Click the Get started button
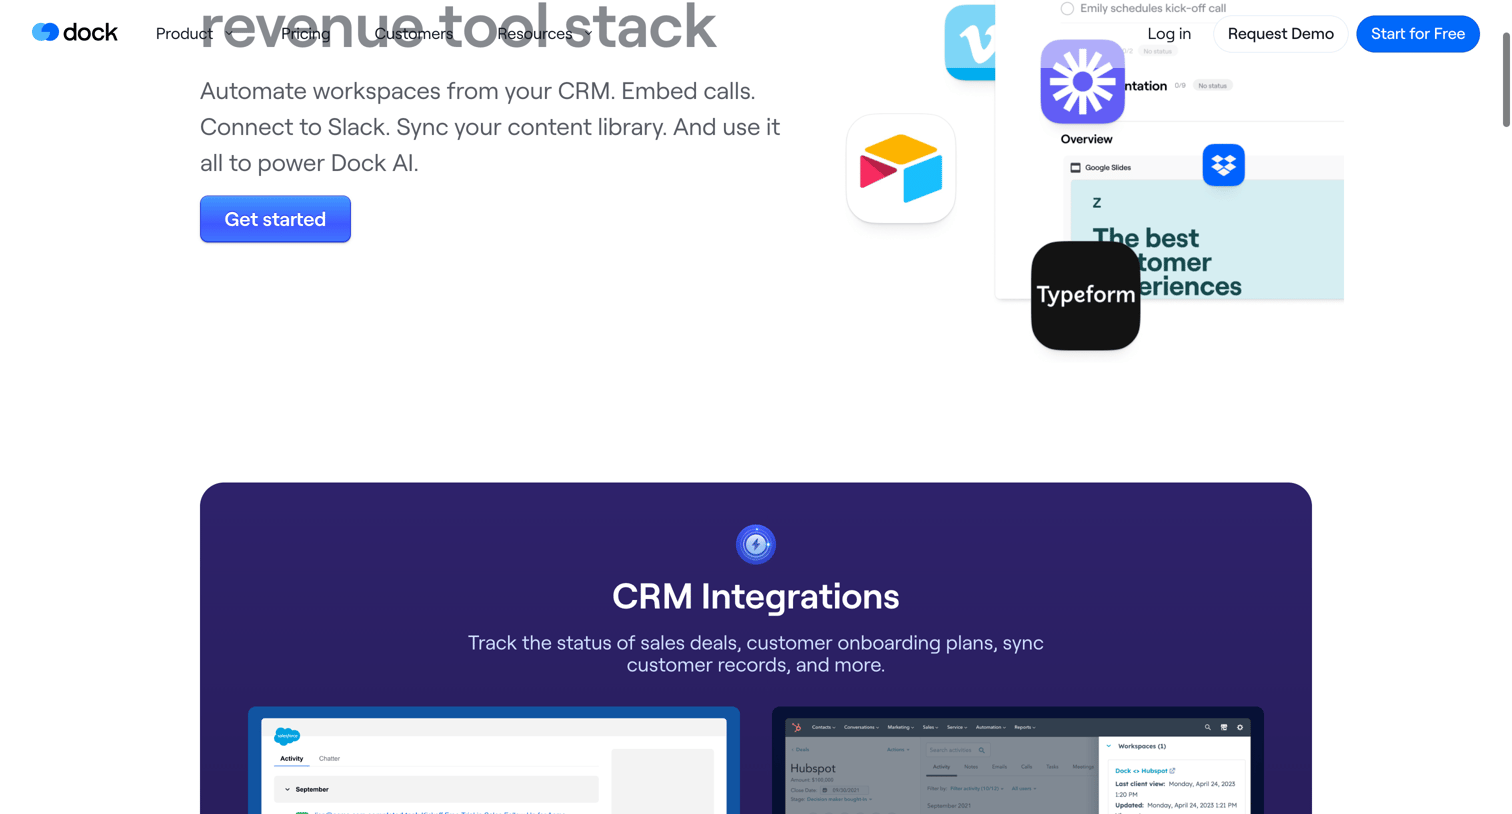This screenshot has width=1512, height=814. (275, 219)
